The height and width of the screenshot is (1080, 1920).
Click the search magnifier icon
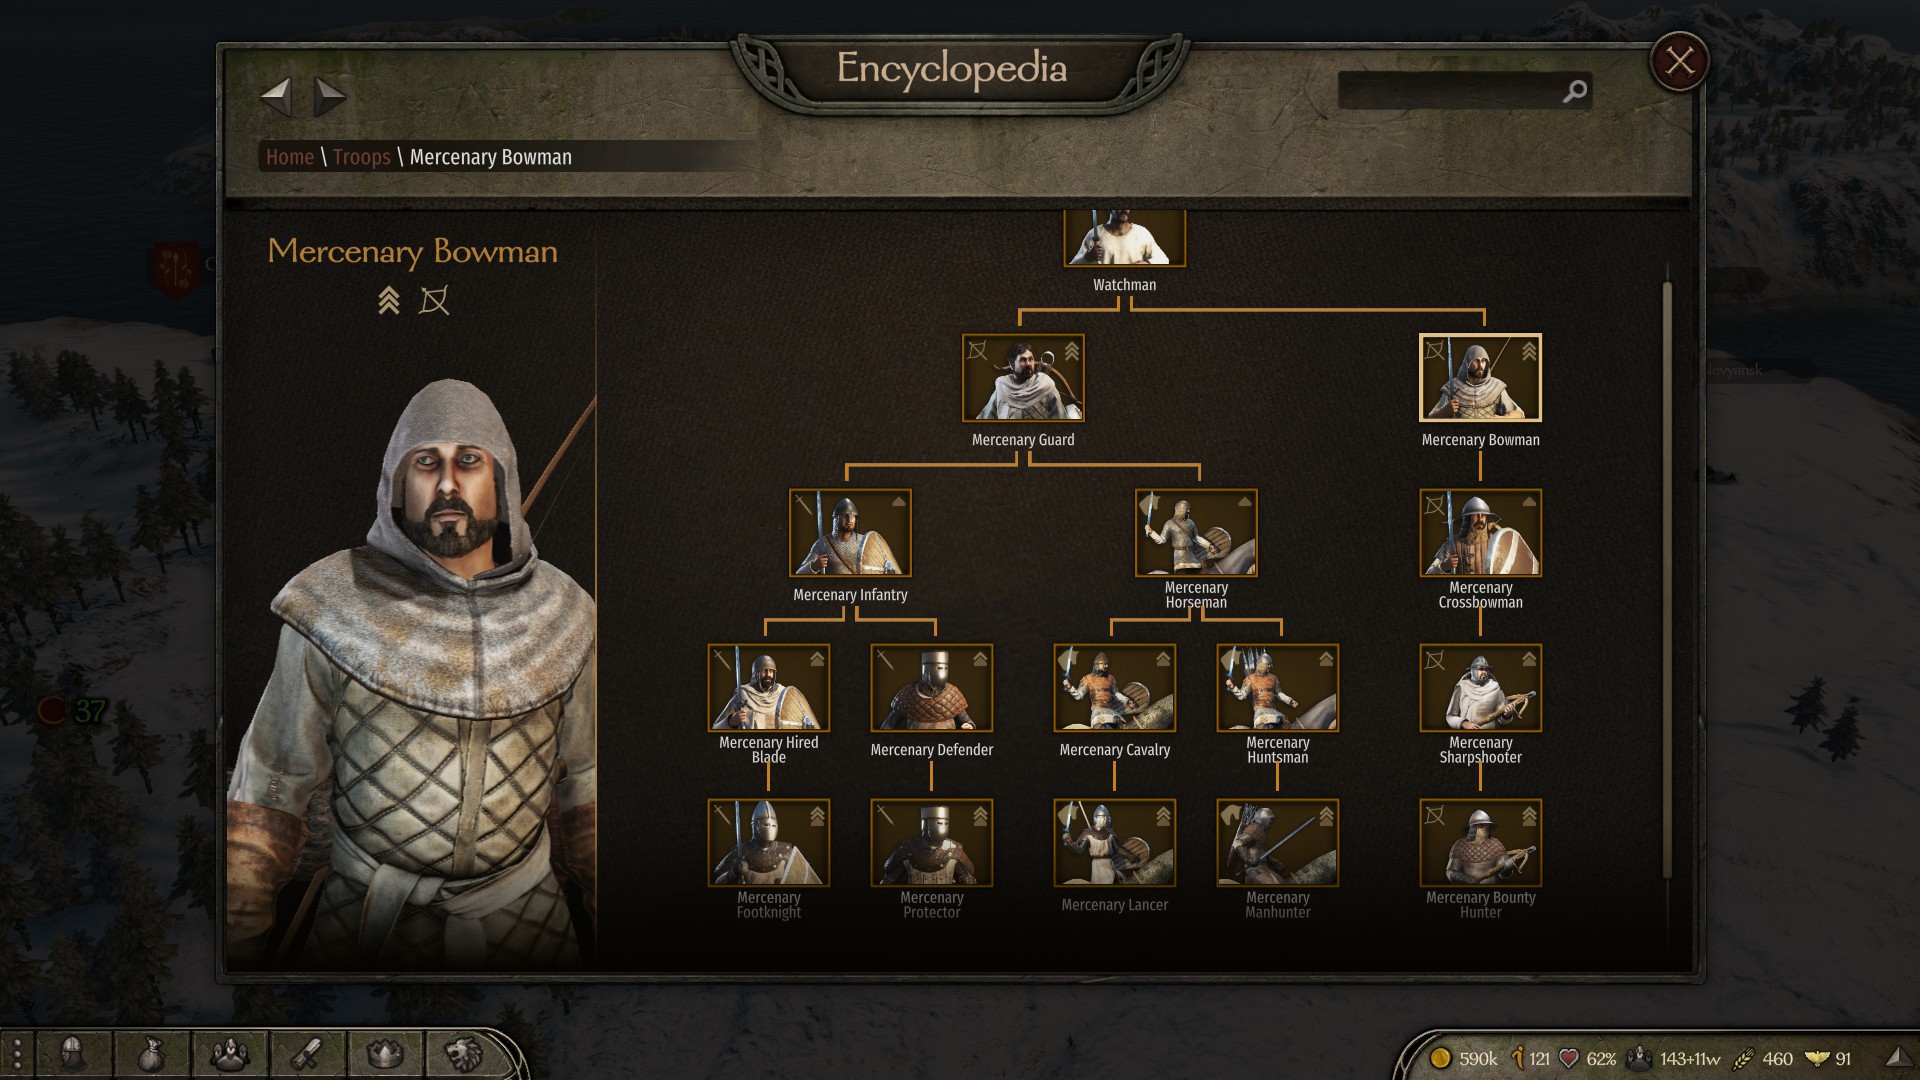(x=1575, y=91)
